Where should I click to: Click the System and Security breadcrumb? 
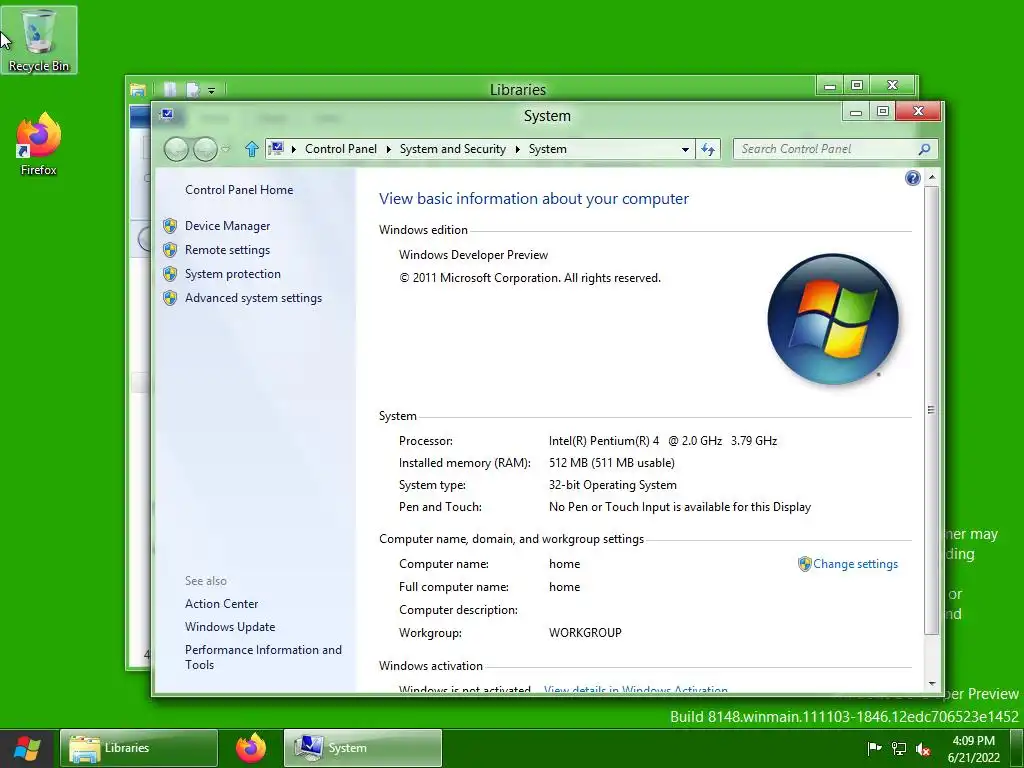[x=453, y=149]
